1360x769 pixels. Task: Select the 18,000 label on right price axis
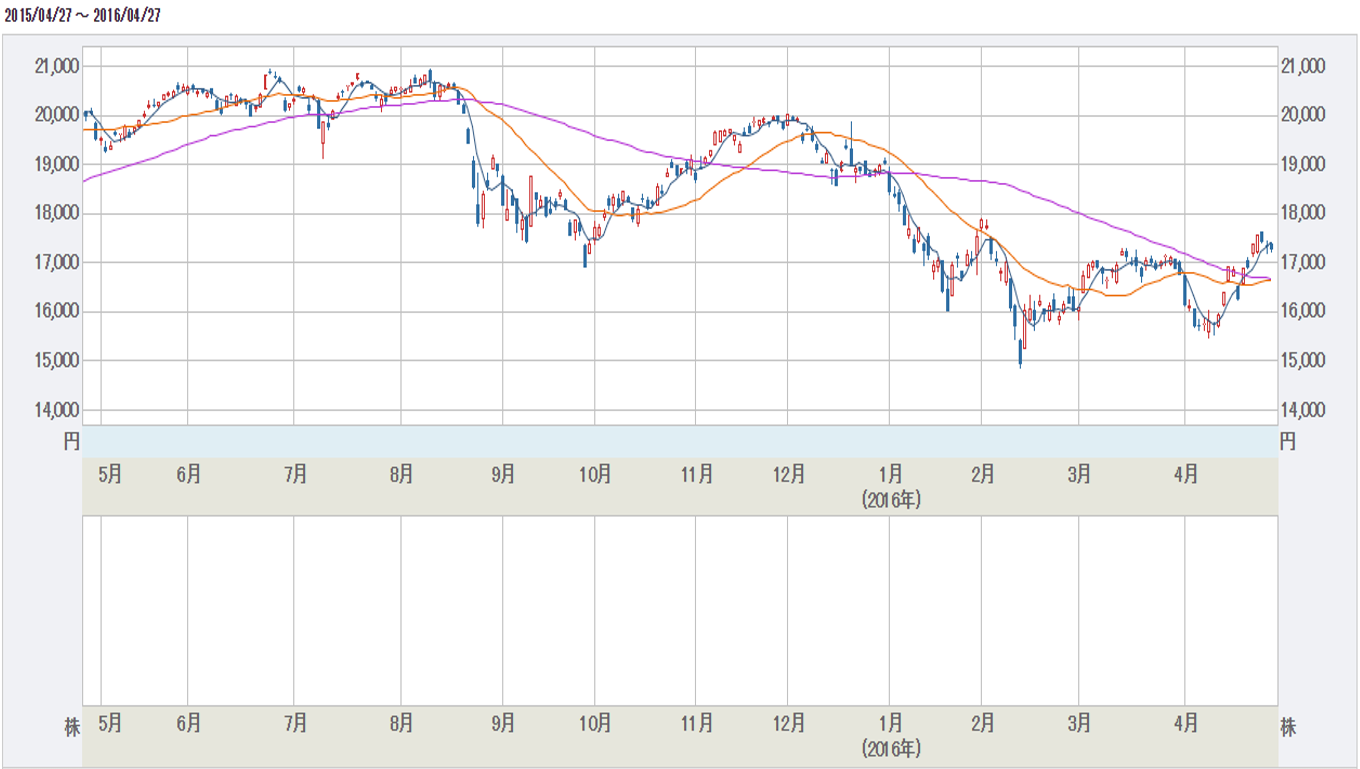[x=1303, y=213]
